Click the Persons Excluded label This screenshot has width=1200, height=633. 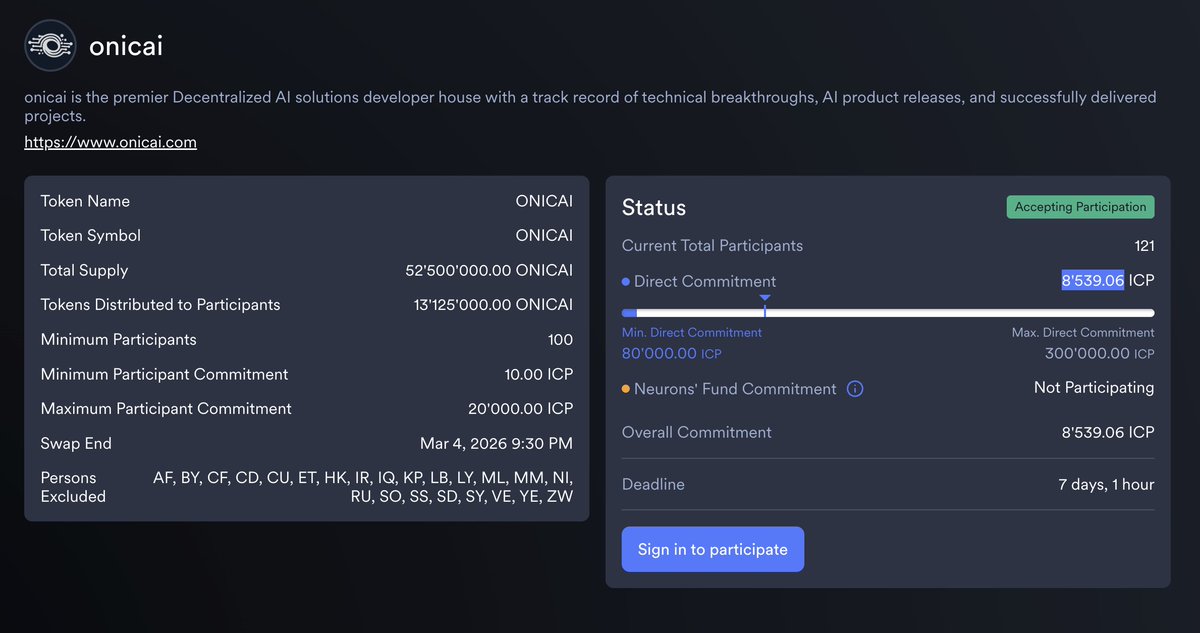click(73, 487)
